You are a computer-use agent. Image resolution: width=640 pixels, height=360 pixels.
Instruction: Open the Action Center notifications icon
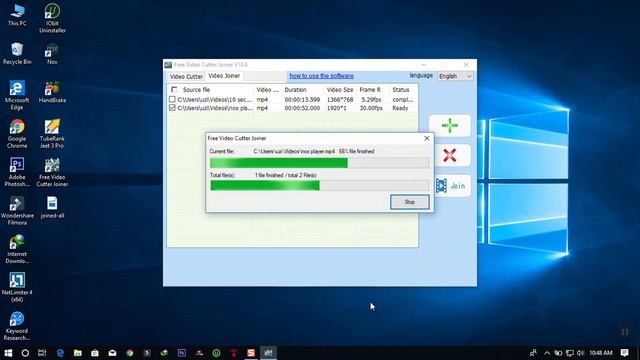(x=624, y=353)
